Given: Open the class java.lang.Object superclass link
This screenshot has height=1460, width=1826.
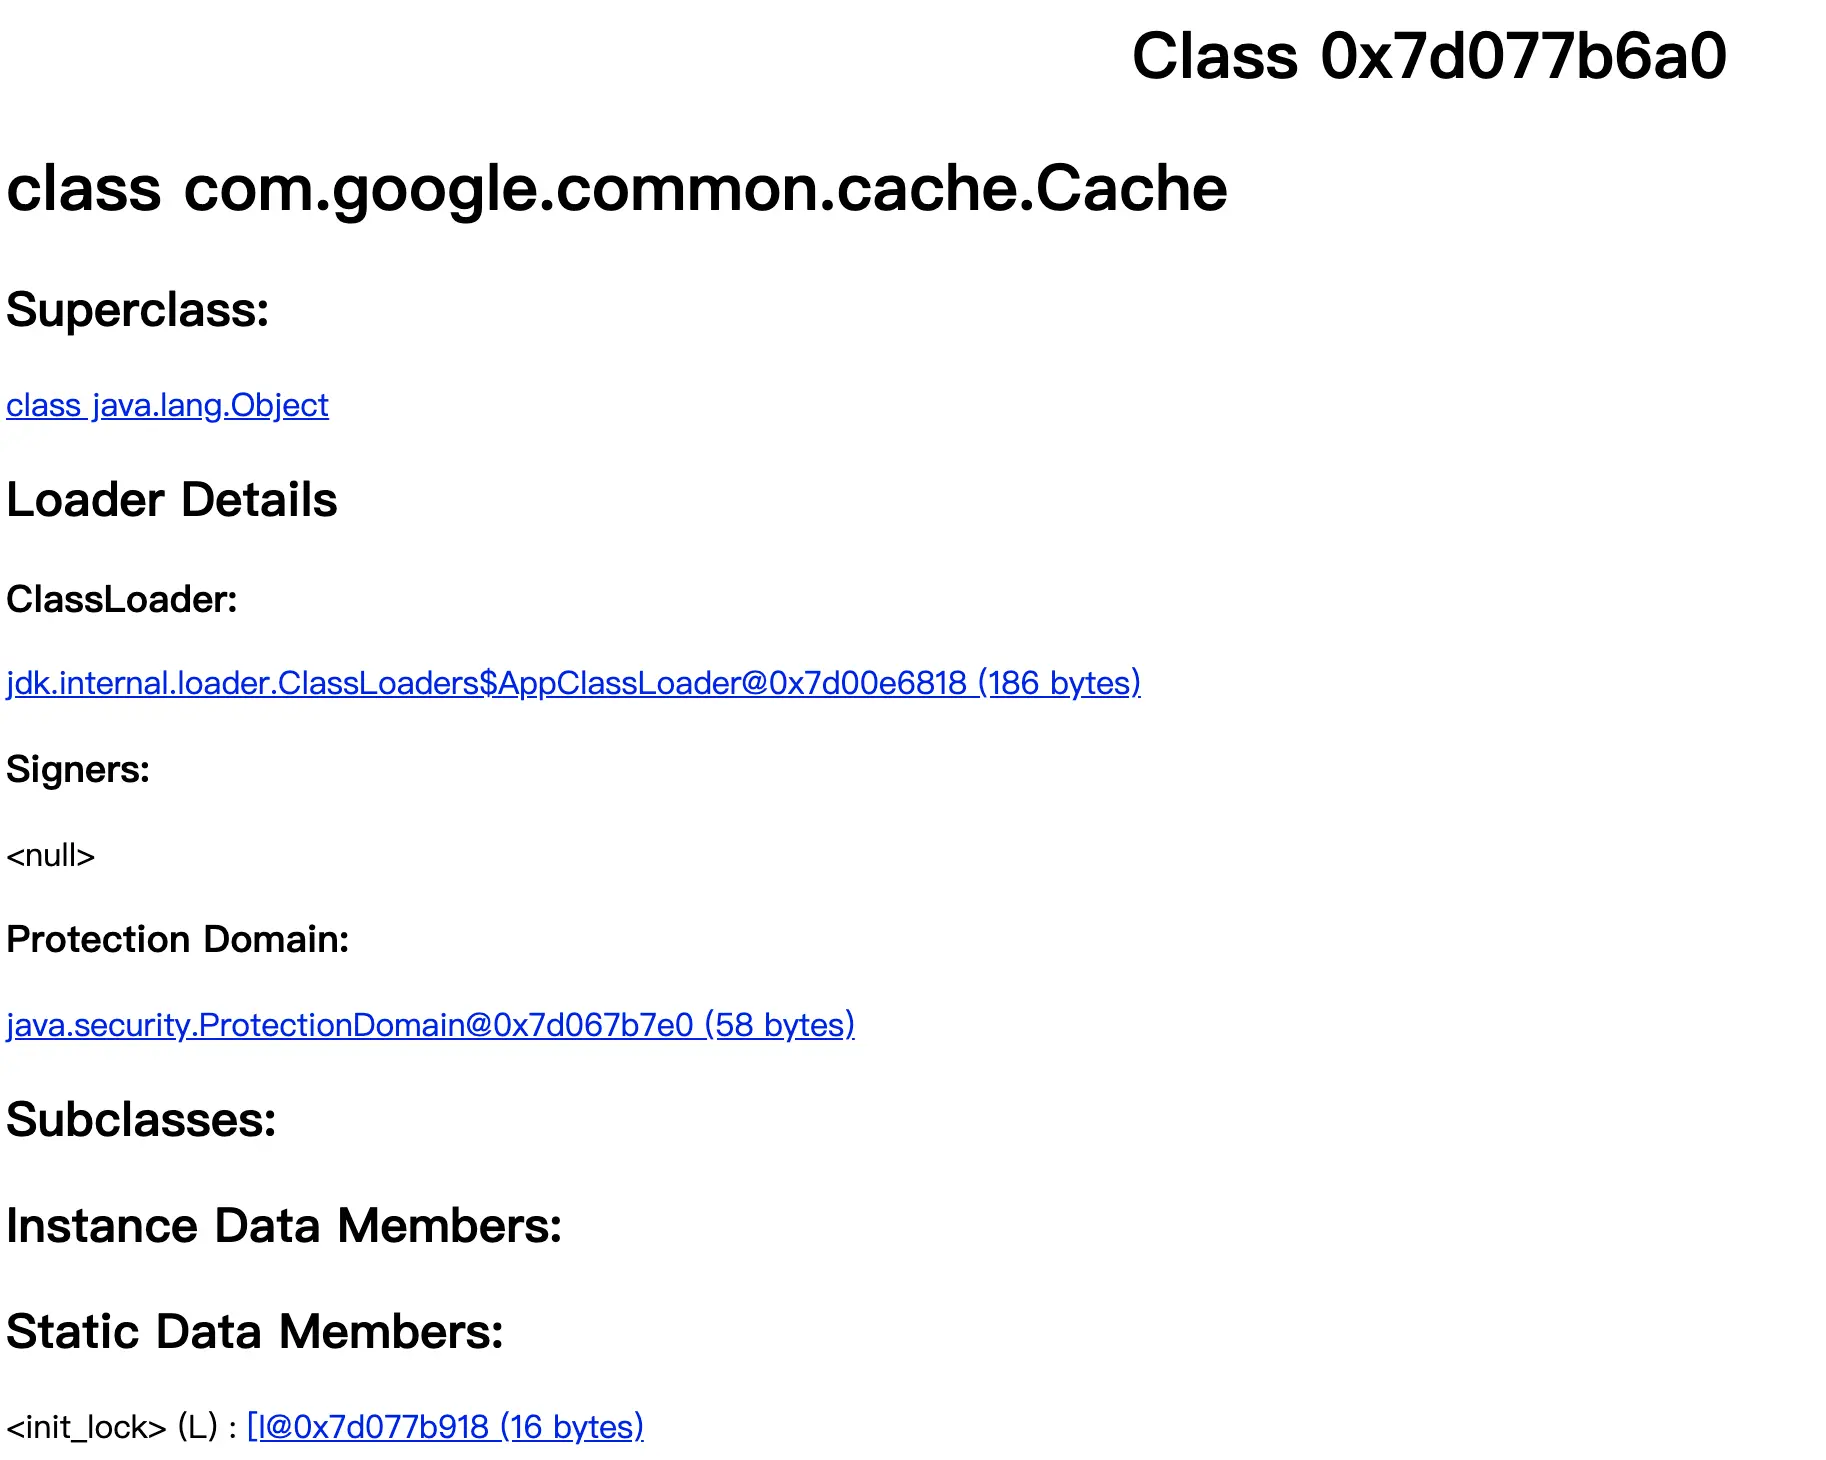Looking at the screenshot, I should 167,405.
